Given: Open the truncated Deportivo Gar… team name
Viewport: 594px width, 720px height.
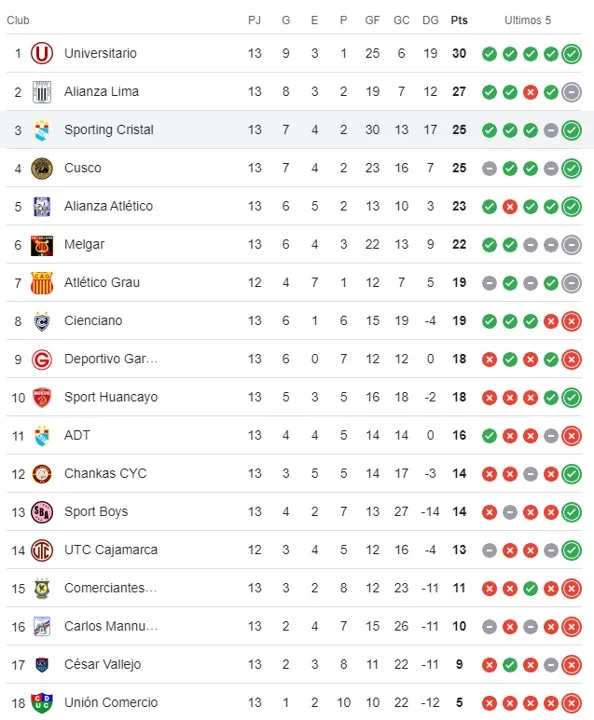Looking at the screenshot, I should pyautogui.click(x=111, y=359).
